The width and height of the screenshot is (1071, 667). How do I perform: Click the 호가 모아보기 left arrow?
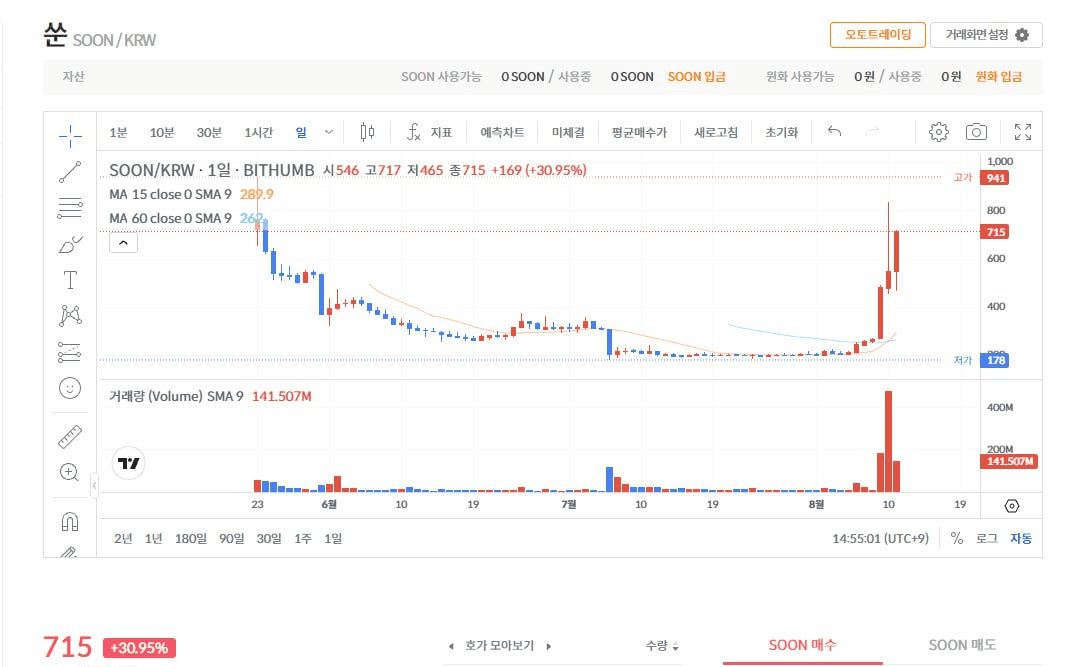(x=451, y=646)
